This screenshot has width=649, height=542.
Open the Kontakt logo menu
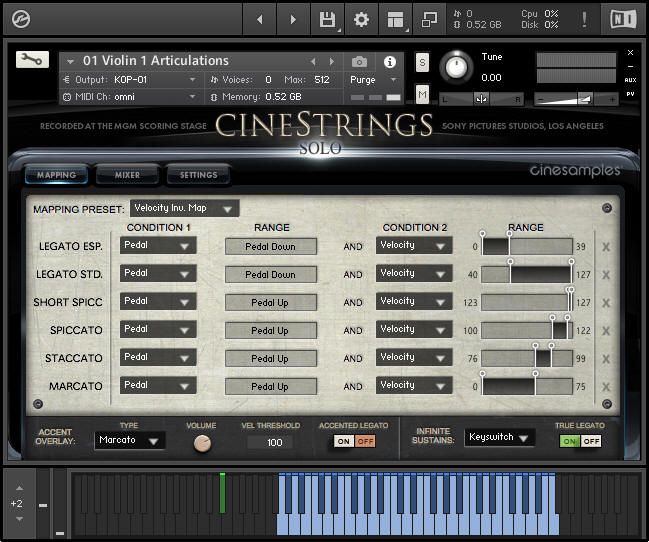tap(21, 19)
